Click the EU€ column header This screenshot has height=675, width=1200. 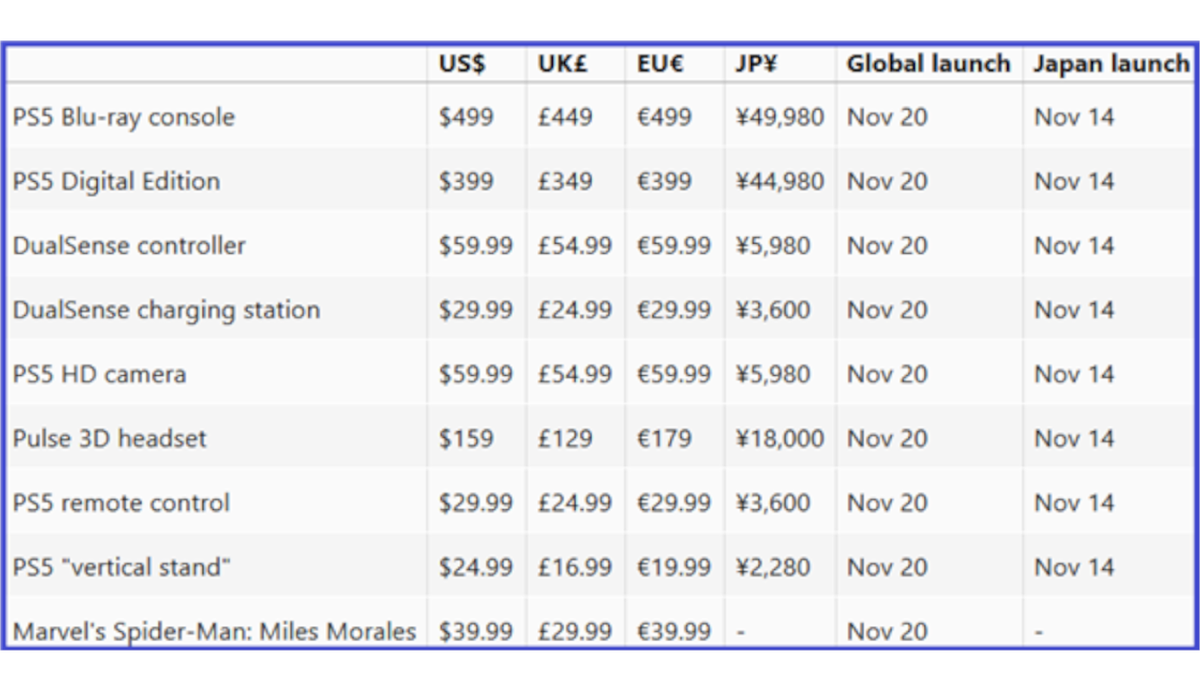(x=660, y=64)
